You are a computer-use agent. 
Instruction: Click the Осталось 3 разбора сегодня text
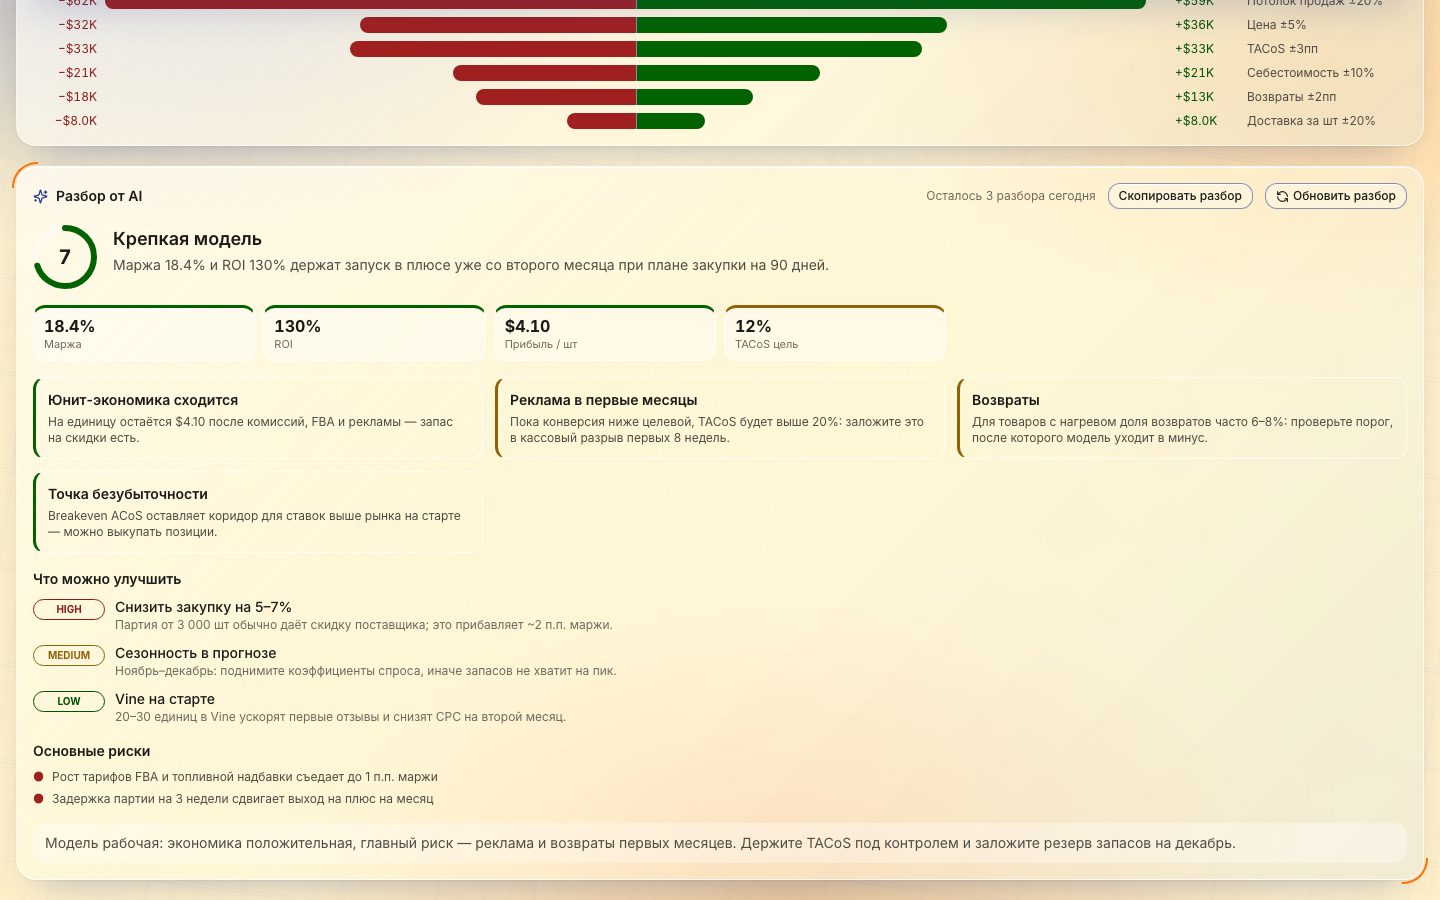point(1011,196)
